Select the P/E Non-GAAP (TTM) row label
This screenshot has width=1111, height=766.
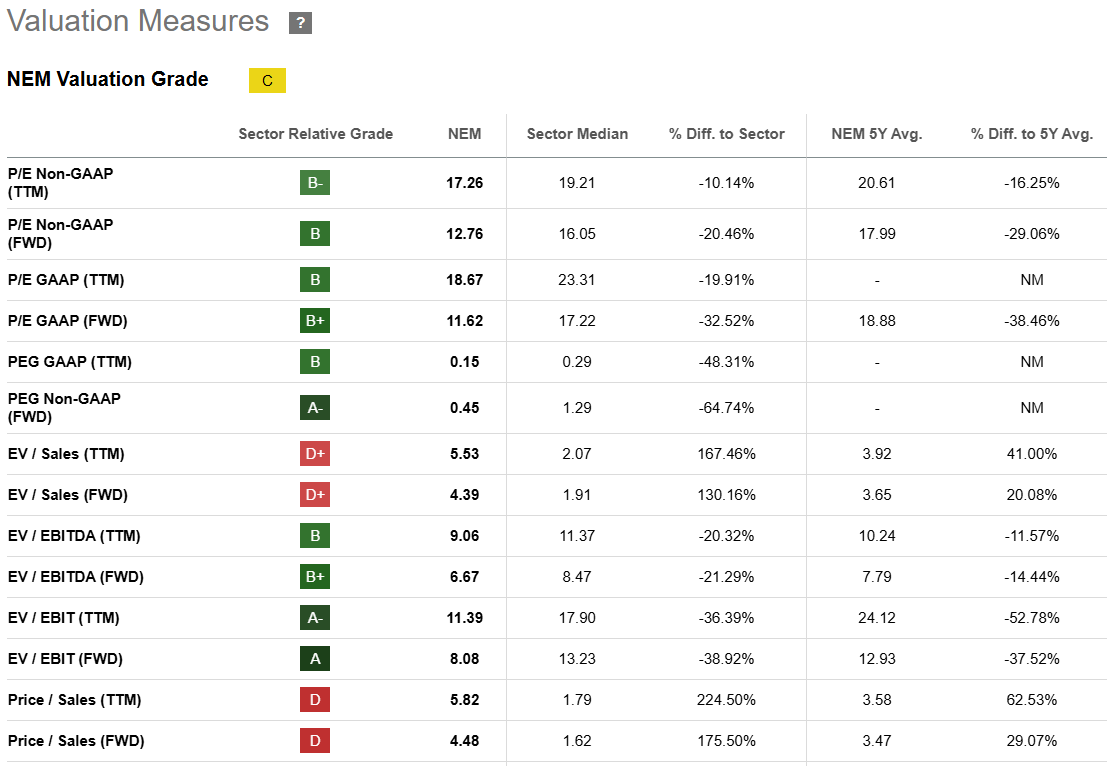60,183
